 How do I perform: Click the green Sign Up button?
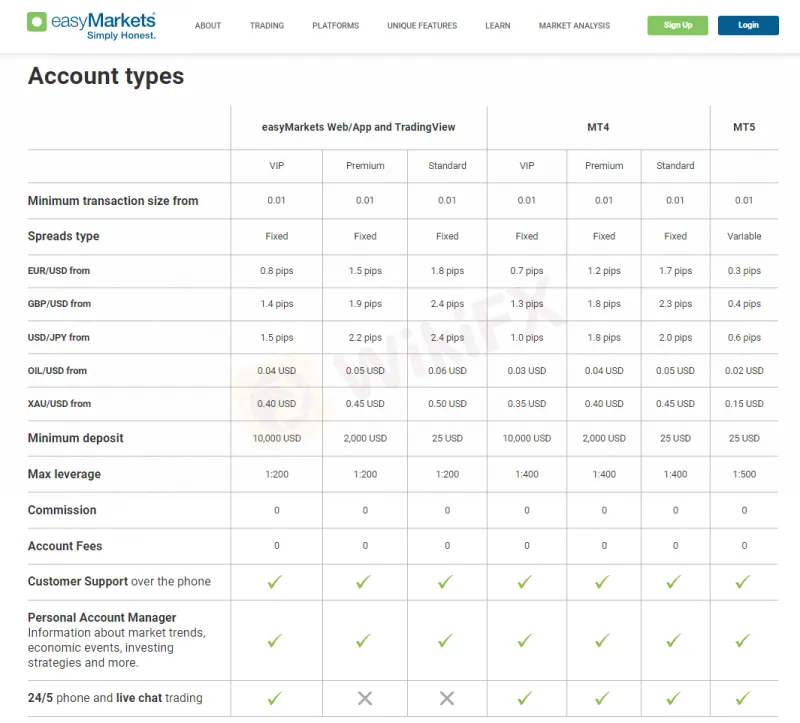(x=678, y=25)
